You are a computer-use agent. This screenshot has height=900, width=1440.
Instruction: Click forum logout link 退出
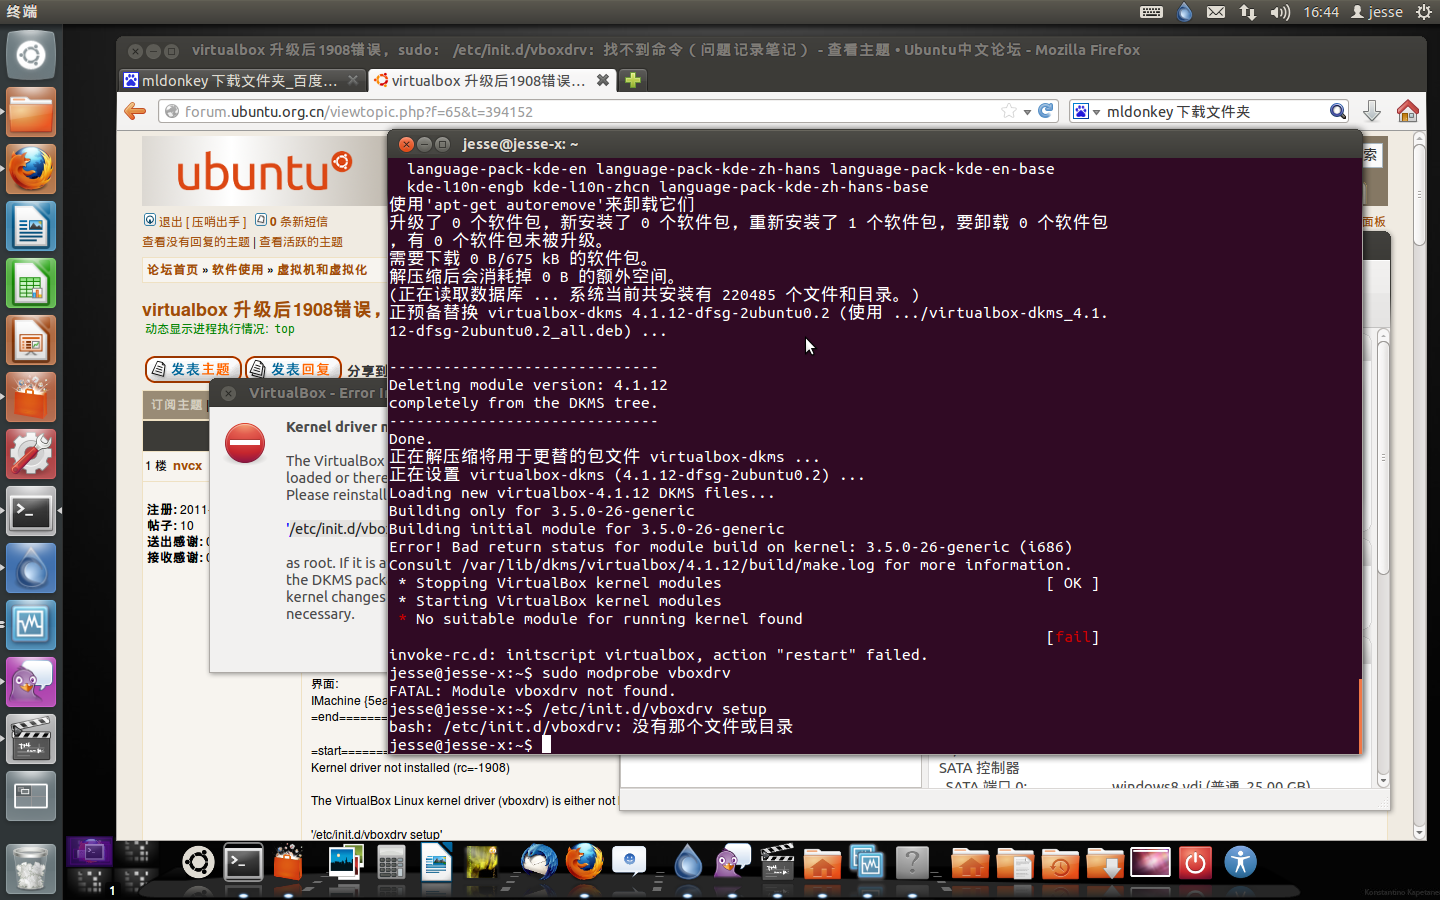click(x=171, y=222)
